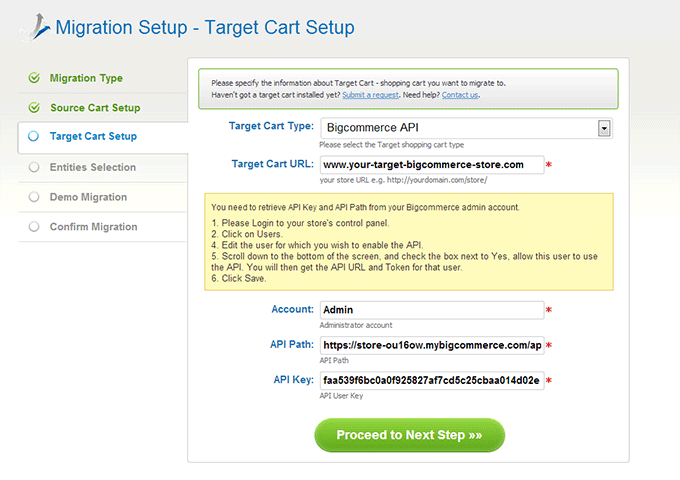
Task: Click hint 'your store URL e.g. http://yourdomain.com/store/'
Action: point(403,180)
